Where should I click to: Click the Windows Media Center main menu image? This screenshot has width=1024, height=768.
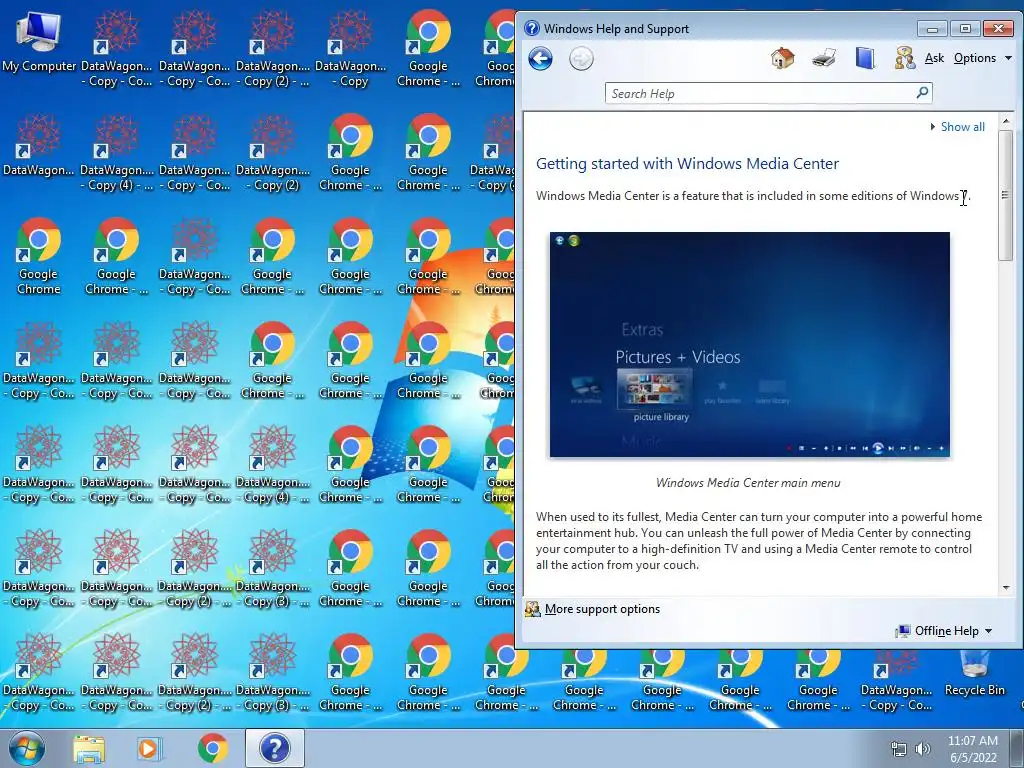750,344
